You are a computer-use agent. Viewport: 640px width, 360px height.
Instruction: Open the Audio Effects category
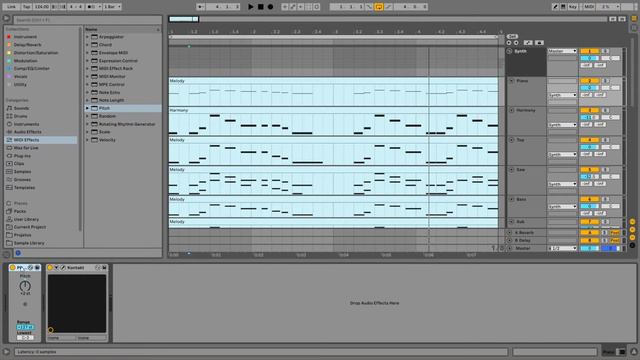coord(27,132)
